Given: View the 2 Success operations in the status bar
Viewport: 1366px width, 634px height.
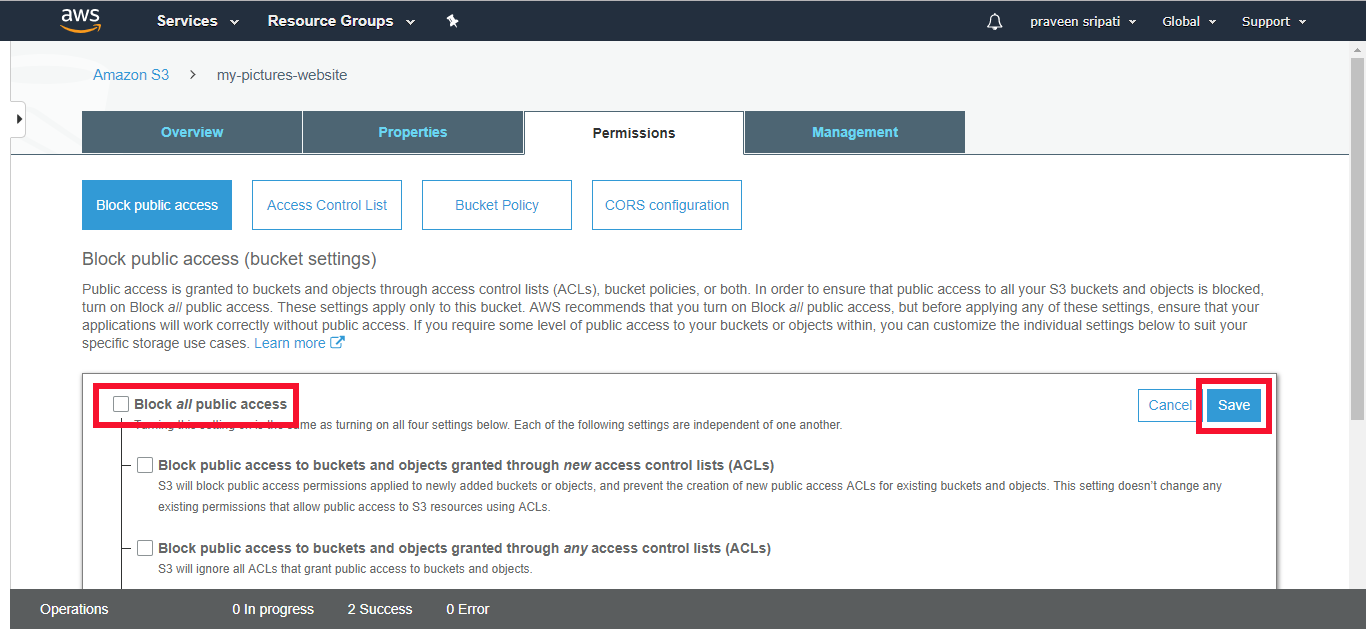Looking at the screenshot, I should 380,608.
